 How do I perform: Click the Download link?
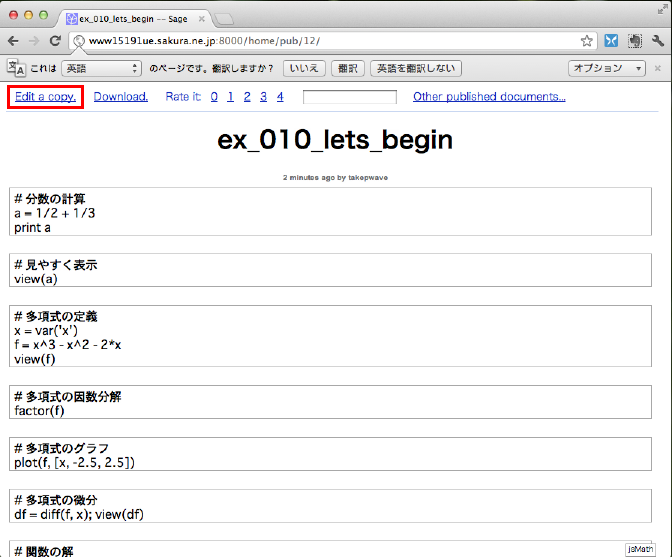coord(121,97)
